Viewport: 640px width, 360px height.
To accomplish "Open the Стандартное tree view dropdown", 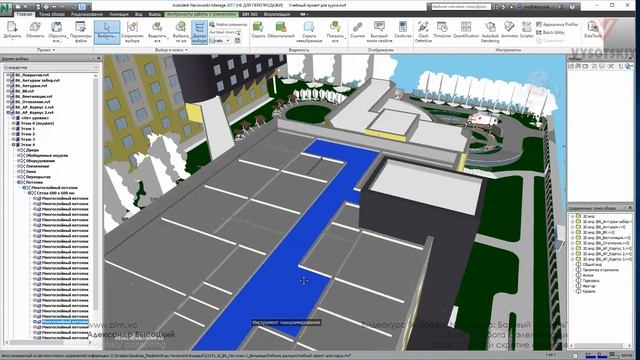I will click(50, 67).
